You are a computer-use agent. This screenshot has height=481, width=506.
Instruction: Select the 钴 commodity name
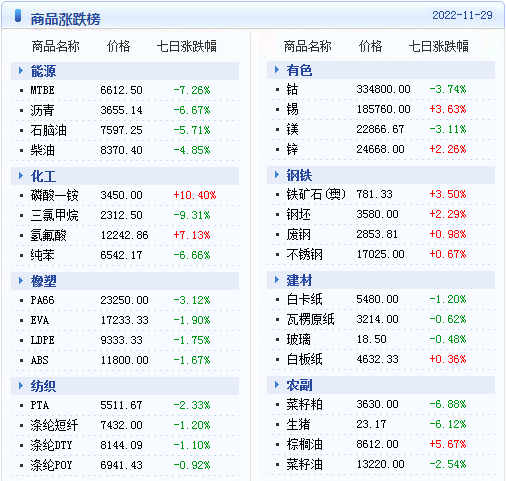tap(292, 89)
